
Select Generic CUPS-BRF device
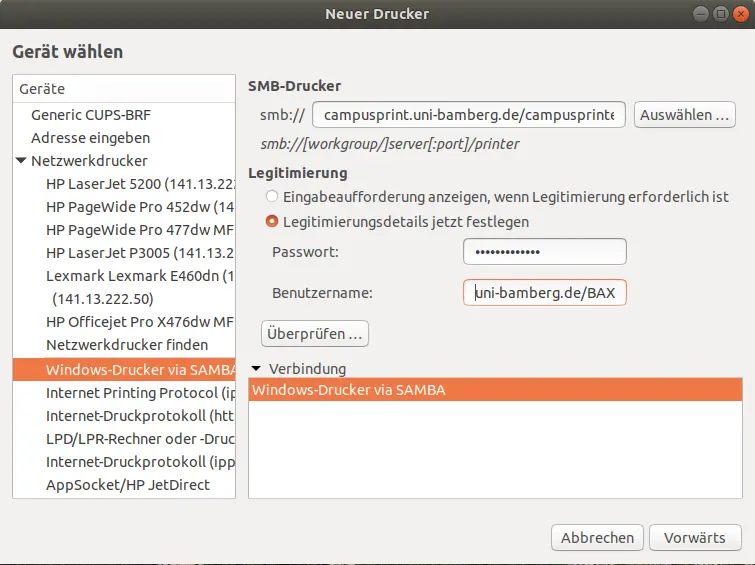(x=124, y=115)
